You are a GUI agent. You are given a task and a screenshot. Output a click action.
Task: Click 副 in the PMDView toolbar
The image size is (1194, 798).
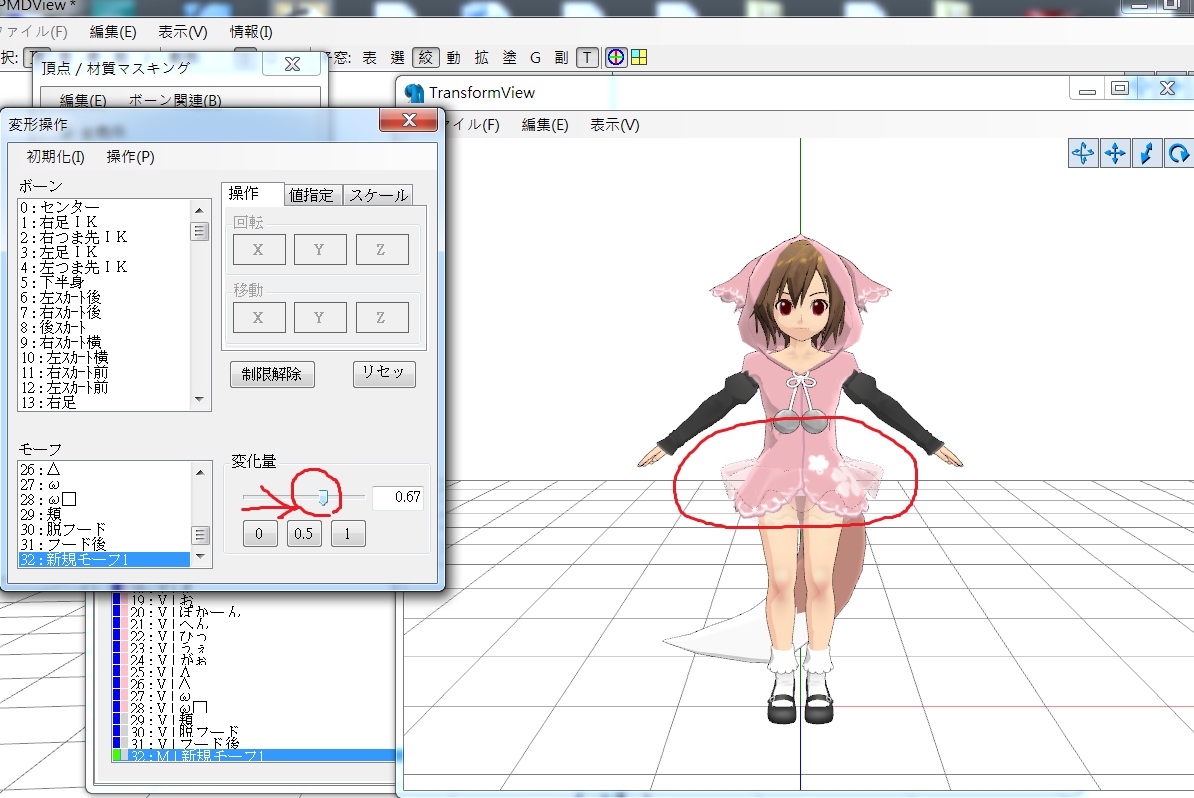tap(561, 58)
